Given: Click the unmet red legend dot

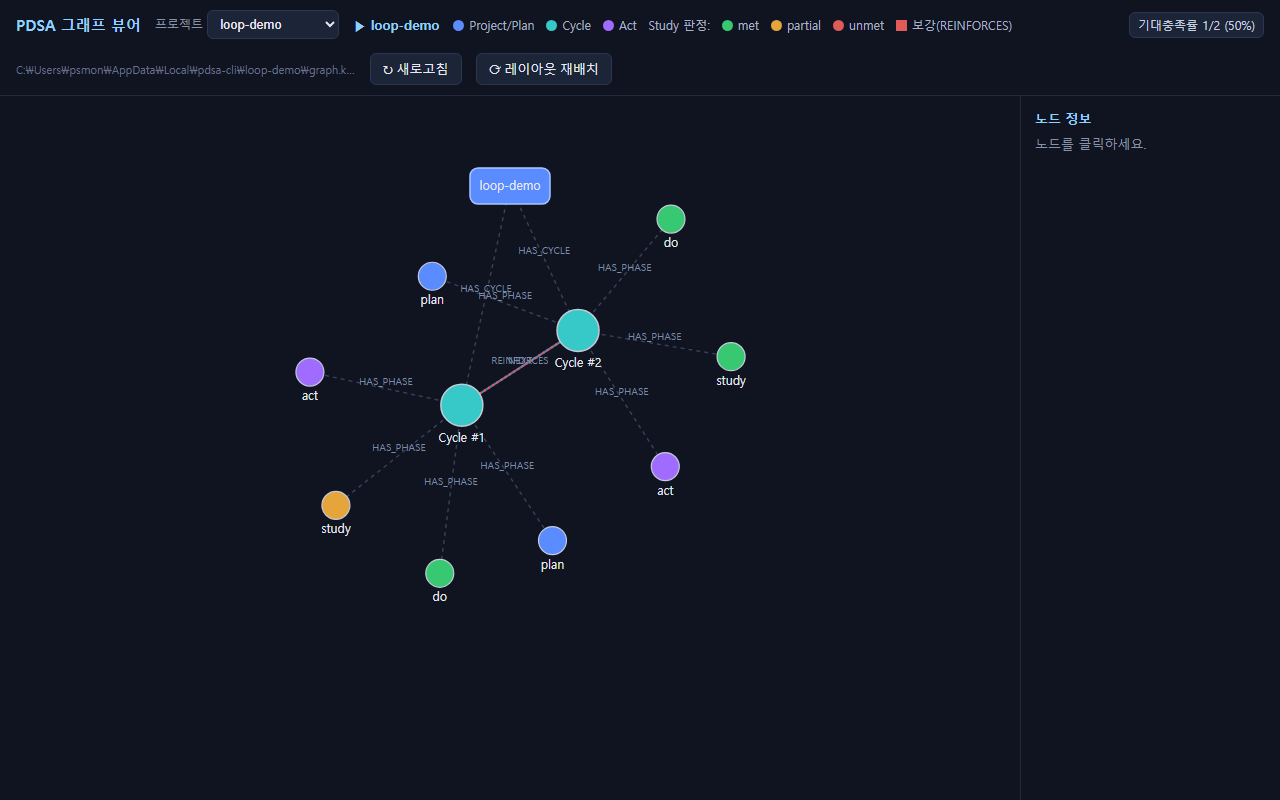Looking at the screenshot, I should pyautogui.click(x=838, y=26).
